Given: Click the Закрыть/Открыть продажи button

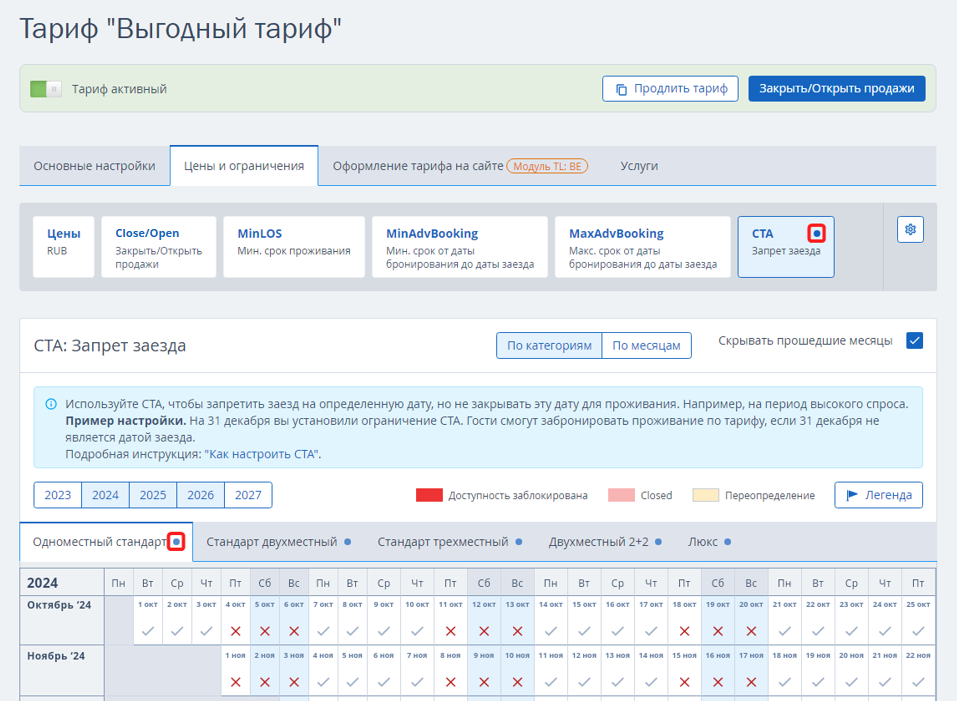Looking at the screenshot, I should point(836,88).
